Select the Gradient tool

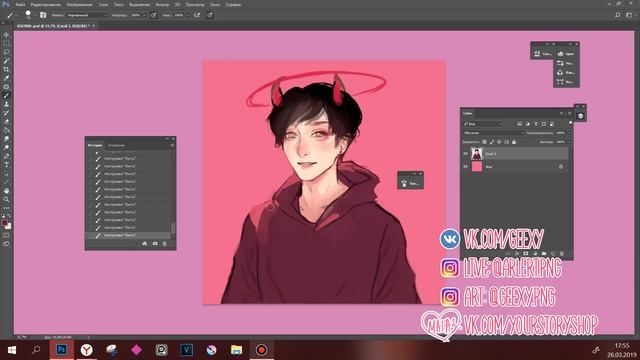tap(6, 130)
